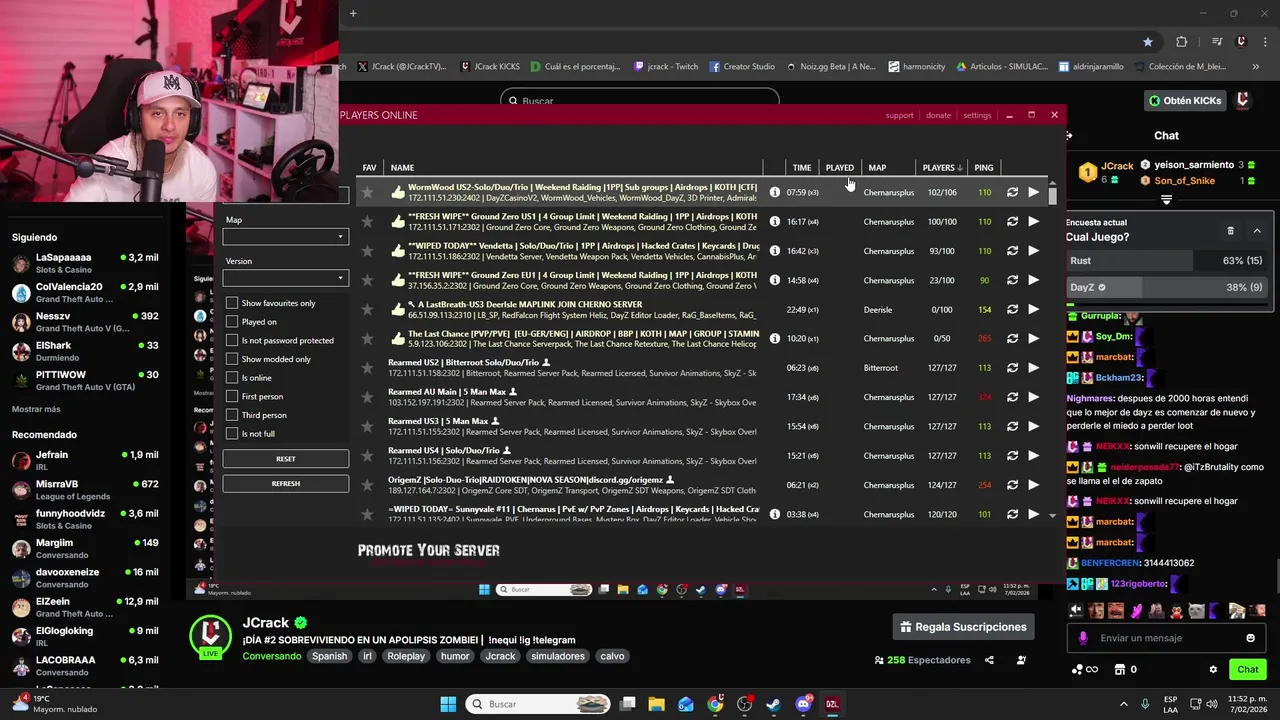Click Enviar un mensaje chat field
Screen dimensions: 1280x720
[x=1165, y=638]
